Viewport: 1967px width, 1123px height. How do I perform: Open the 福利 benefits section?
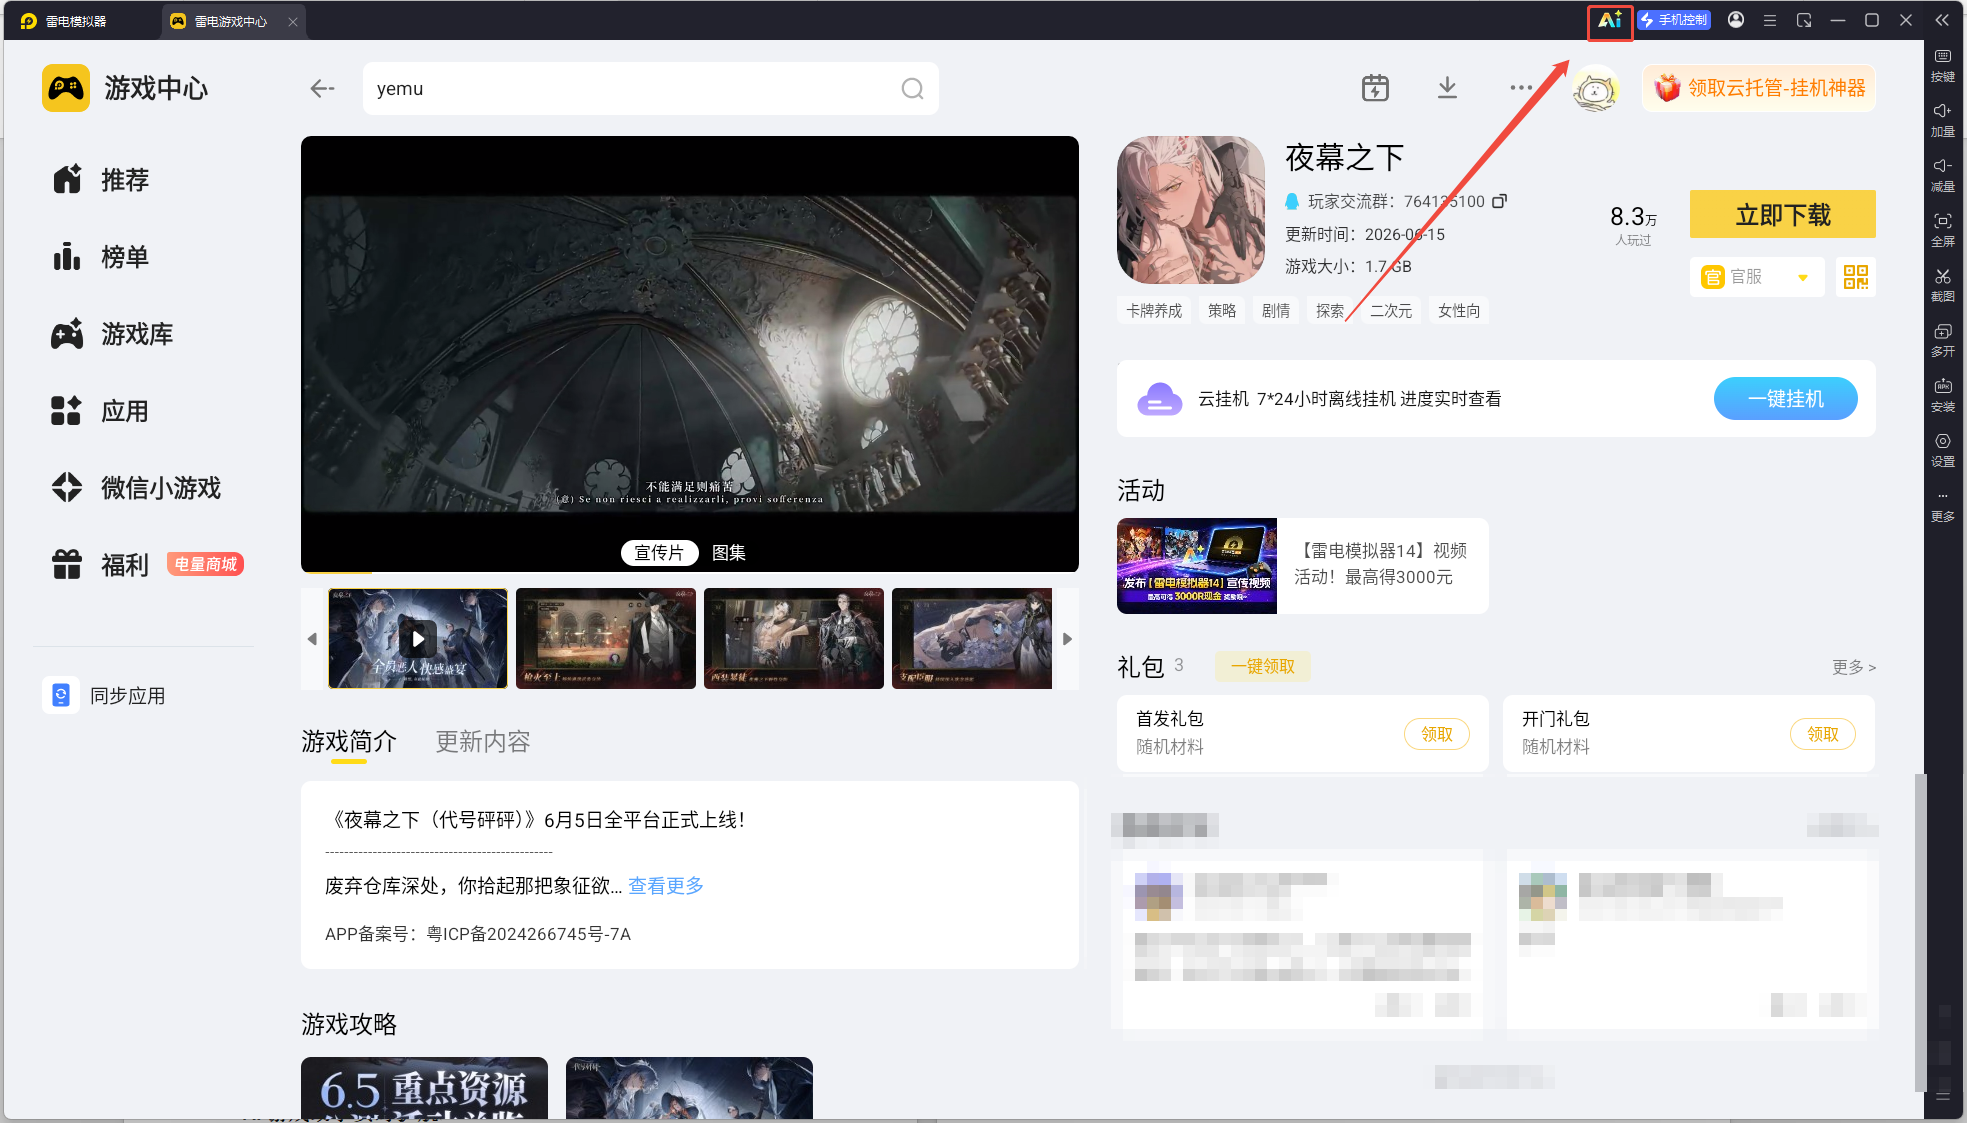coord(100,565)
